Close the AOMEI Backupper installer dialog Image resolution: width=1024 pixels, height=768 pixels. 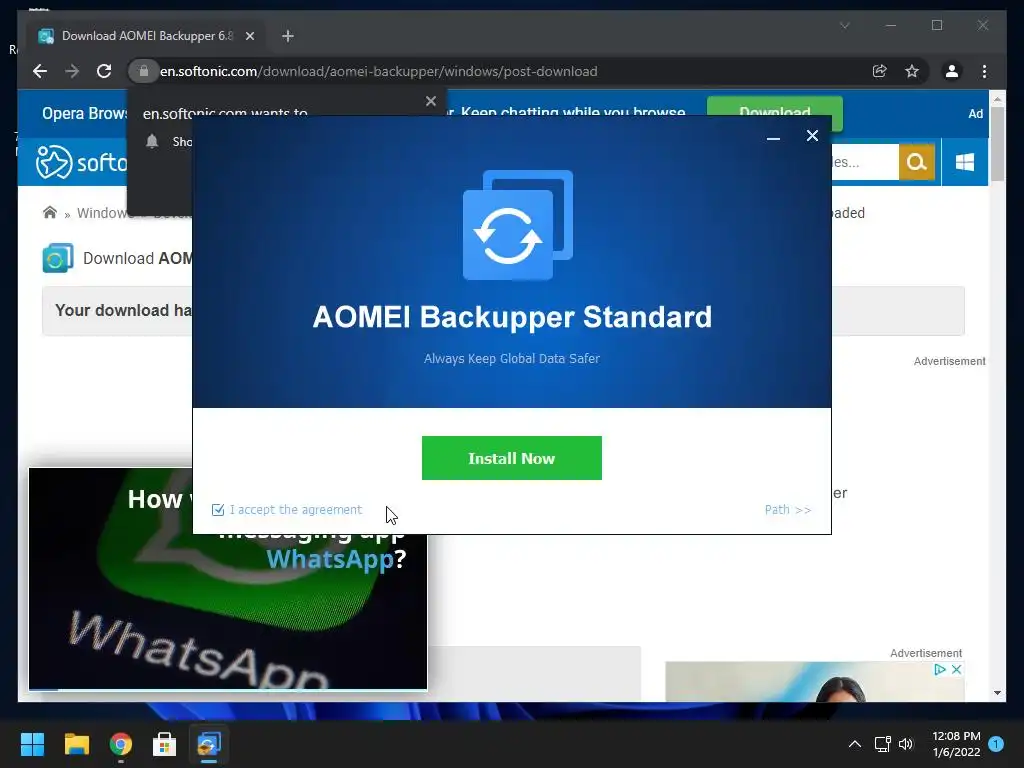(x=812, y=135)
